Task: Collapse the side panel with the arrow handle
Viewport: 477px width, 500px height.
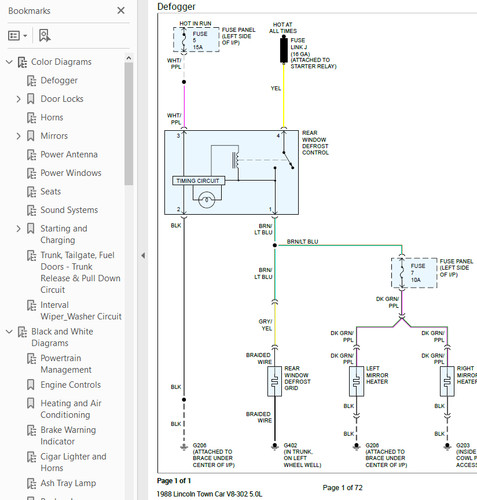Action: click(143, 256)
